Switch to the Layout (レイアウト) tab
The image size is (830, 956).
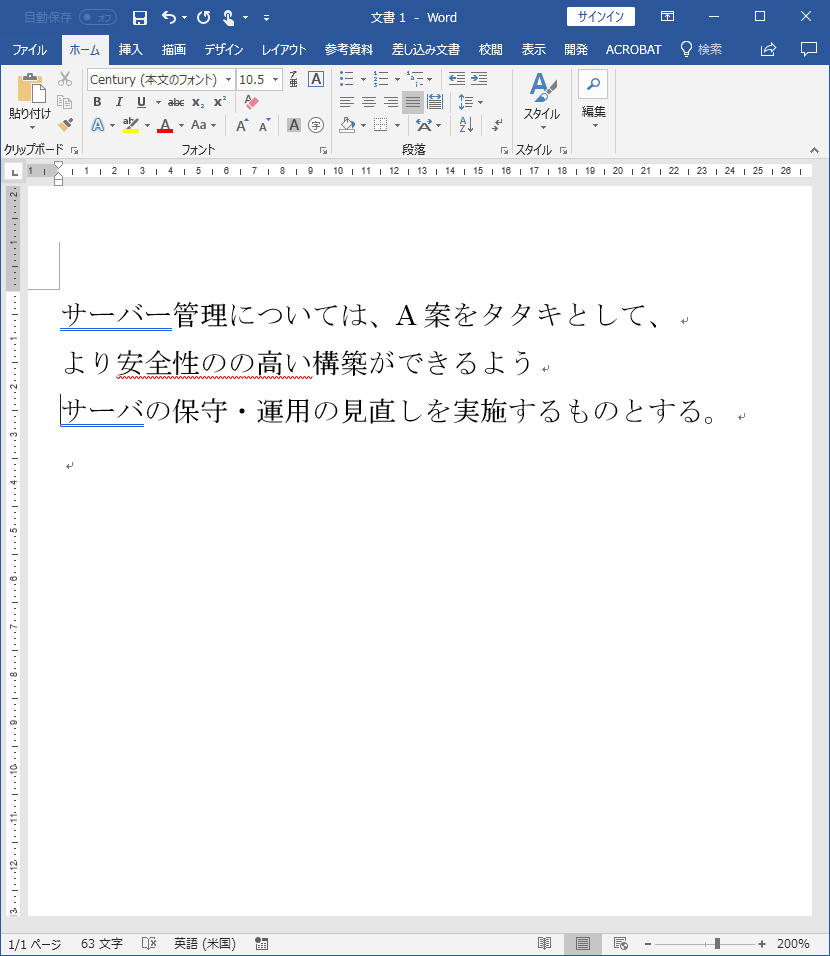(284, 49)
